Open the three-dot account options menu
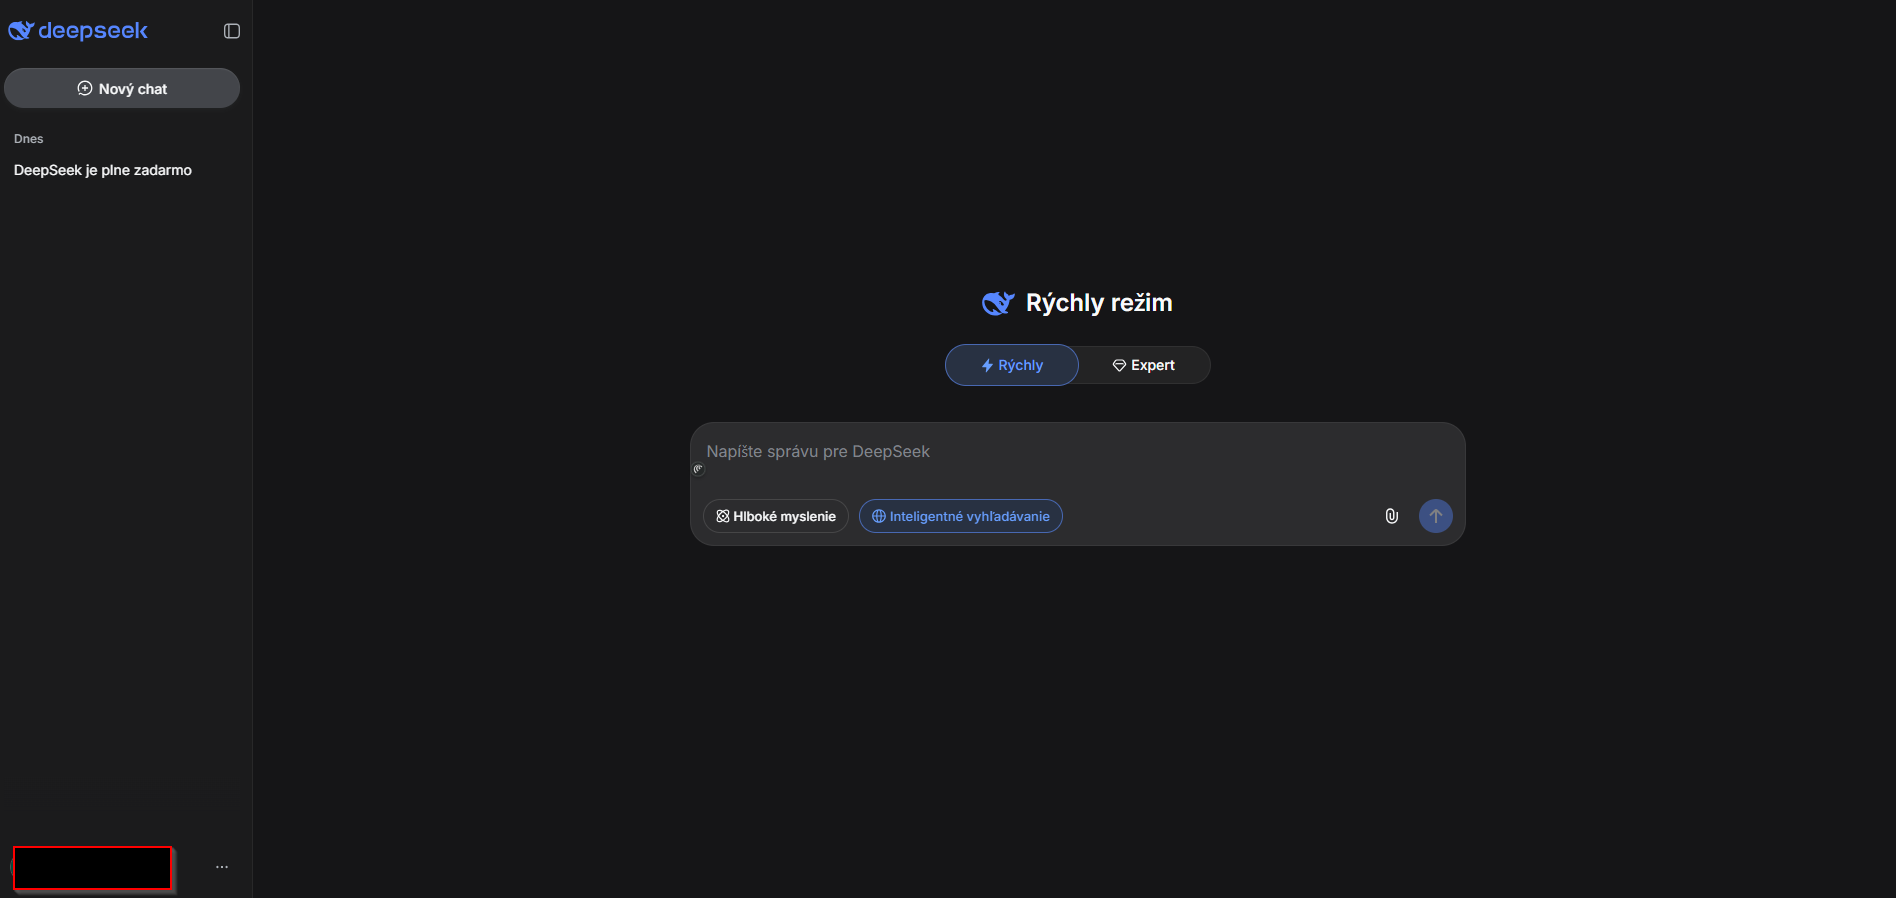The width and height of the screenshot is (1896, 898). tap(222, 867)
